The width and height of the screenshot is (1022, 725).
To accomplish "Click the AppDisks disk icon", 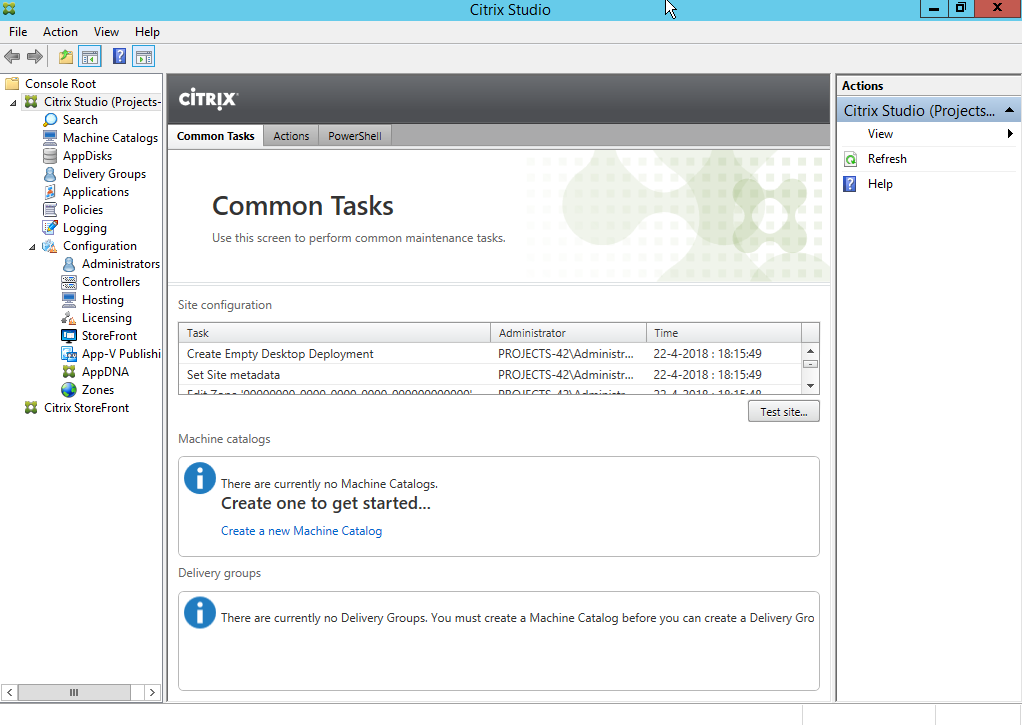I will (50, 156).
